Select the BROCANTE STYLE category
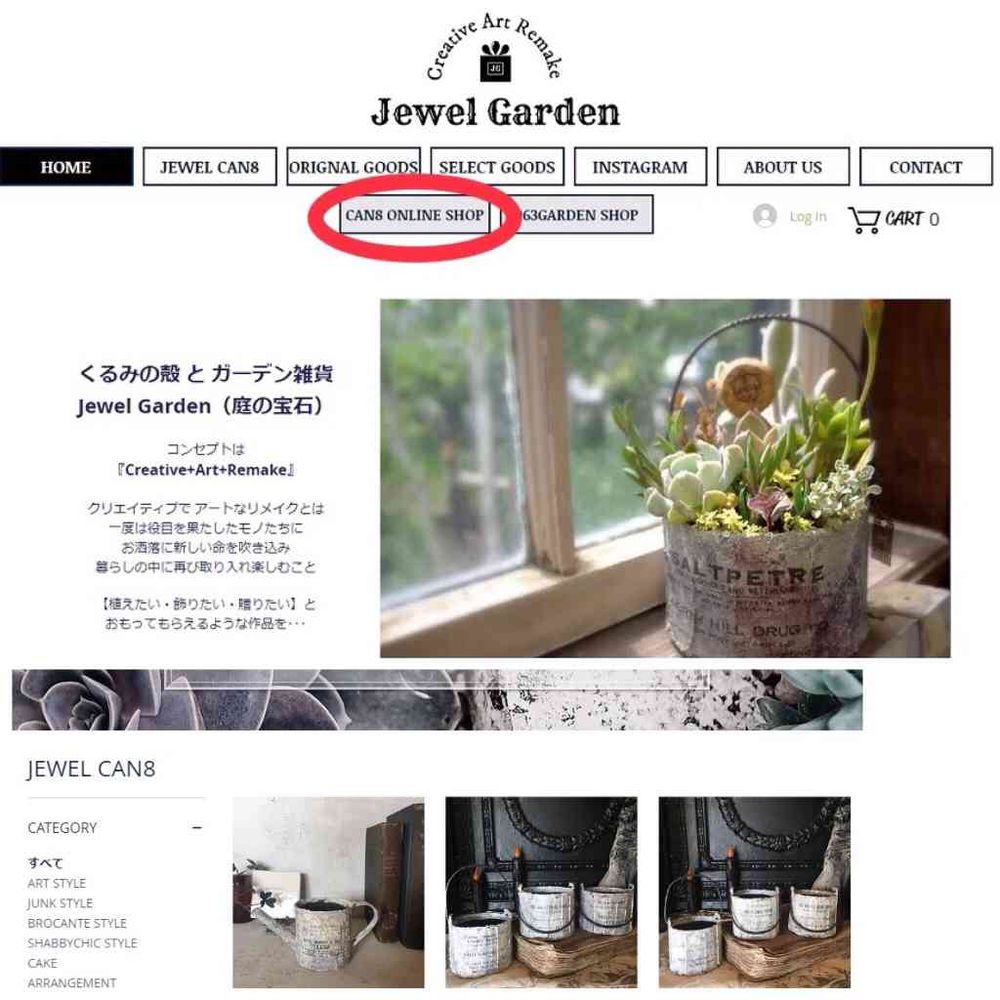Image resolution: width=1000 pixels, height=1000 pixels. (x=77, y=923)
